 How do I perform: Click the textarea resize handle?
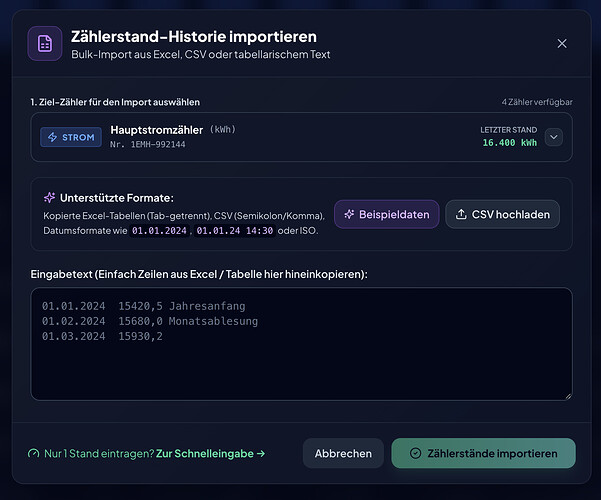[568, 396]
